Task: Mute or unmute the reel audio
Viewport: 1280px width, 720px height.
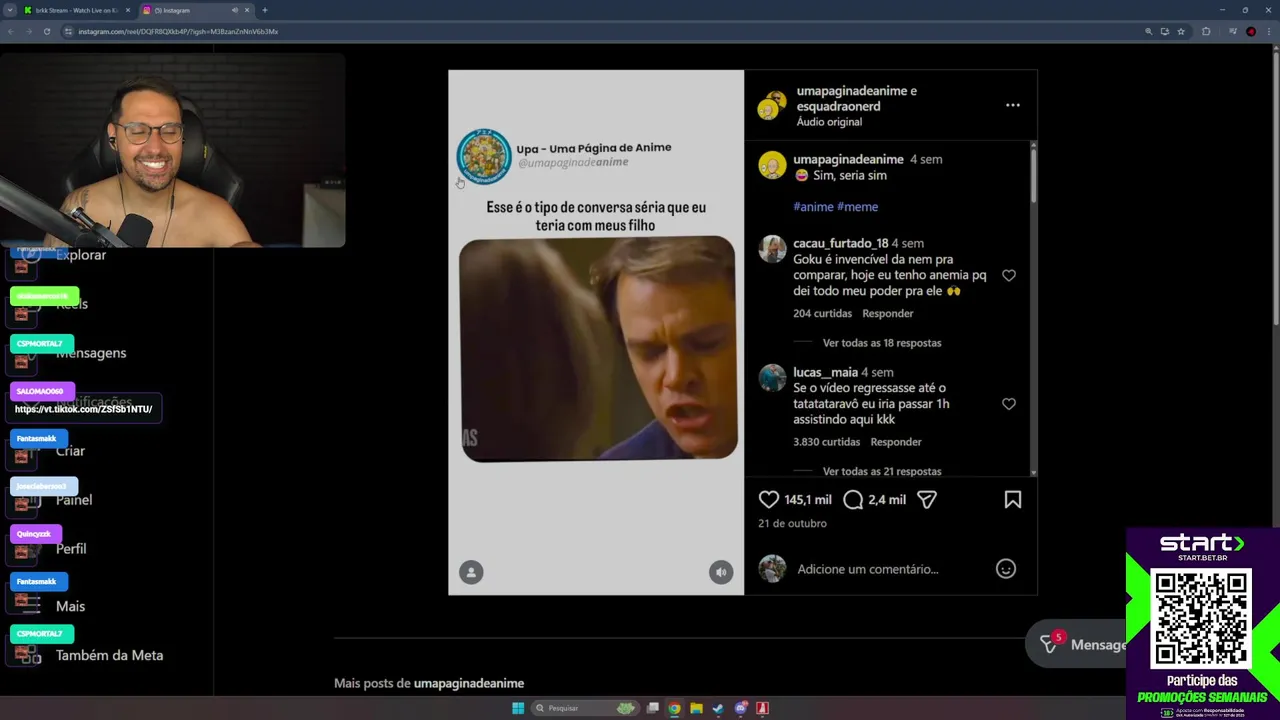Action: [x=721, y=572]
